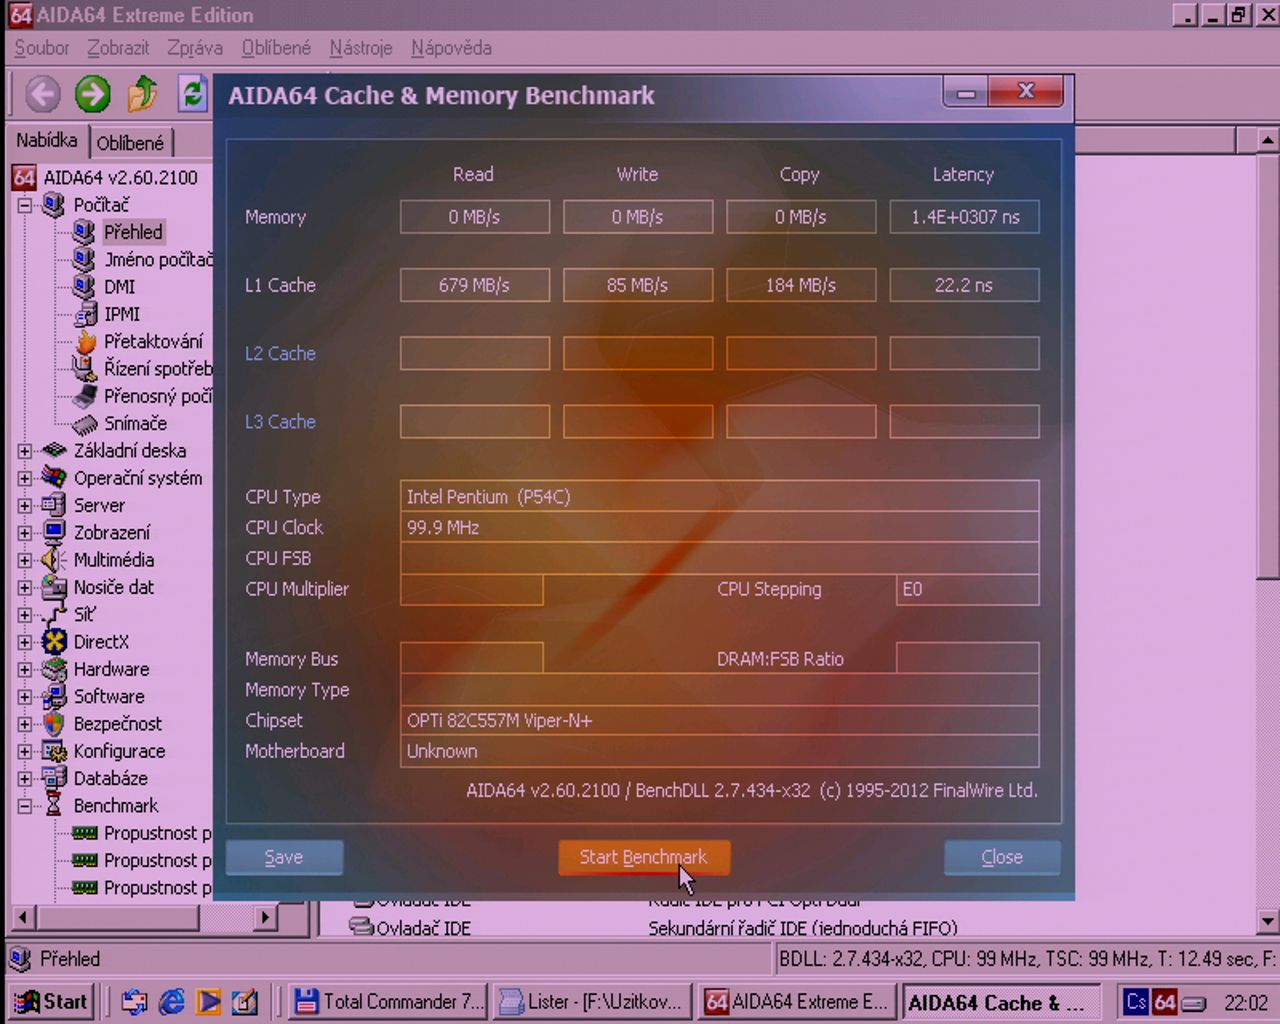Expand the Server tree node
This screenshot has width=1280, height=1024.
25,506
